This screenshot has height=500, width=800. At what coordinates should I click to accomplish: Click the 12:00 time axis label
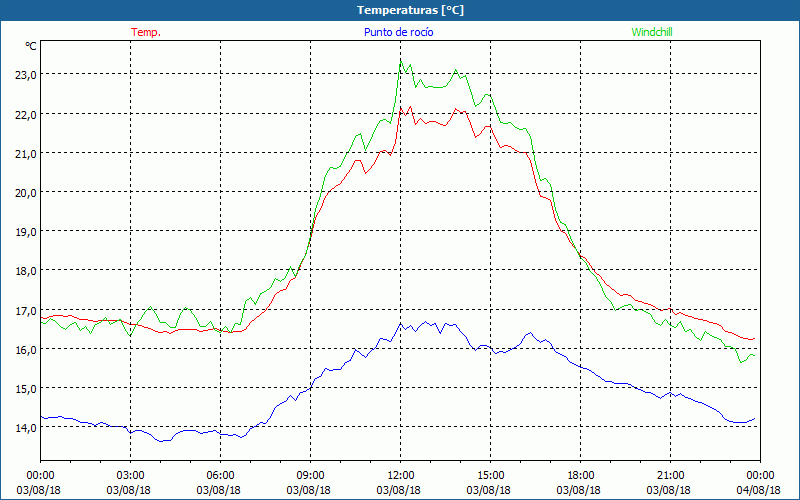(x=401, y=476)
